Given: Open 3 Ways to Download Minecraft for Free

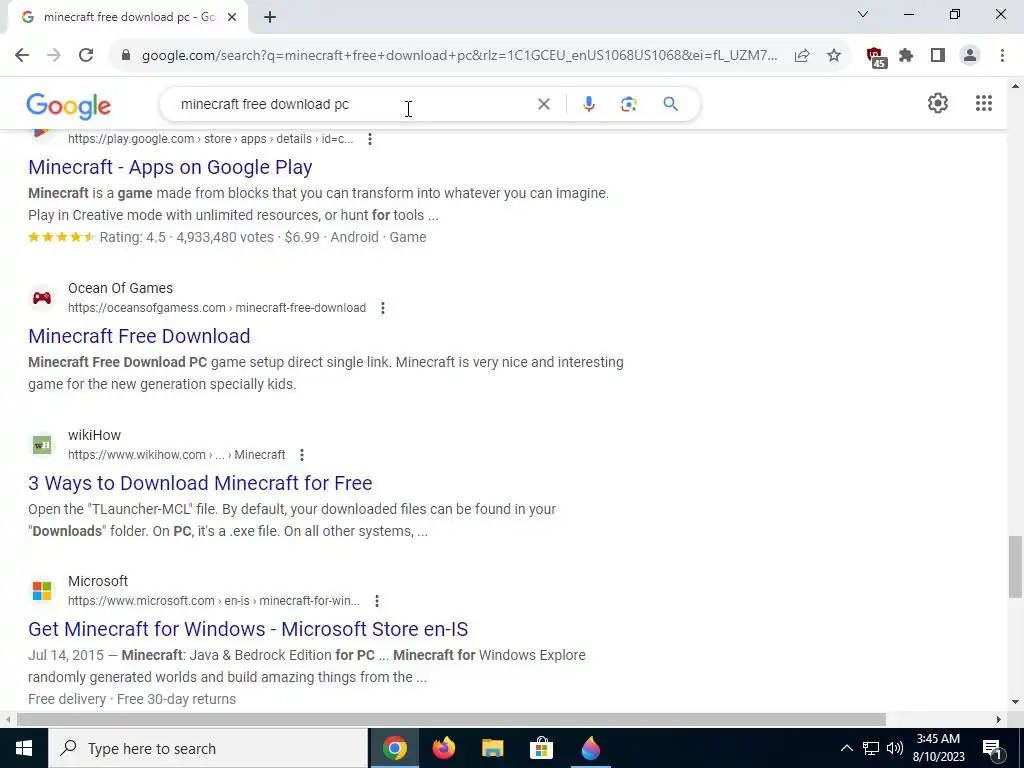Looking at the screenshot, I should [200, 483].
